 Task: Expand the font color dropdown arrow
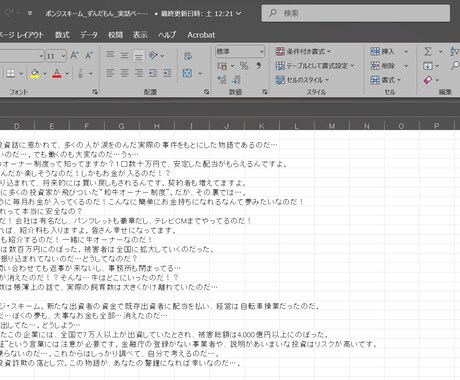tap(67, 73)
